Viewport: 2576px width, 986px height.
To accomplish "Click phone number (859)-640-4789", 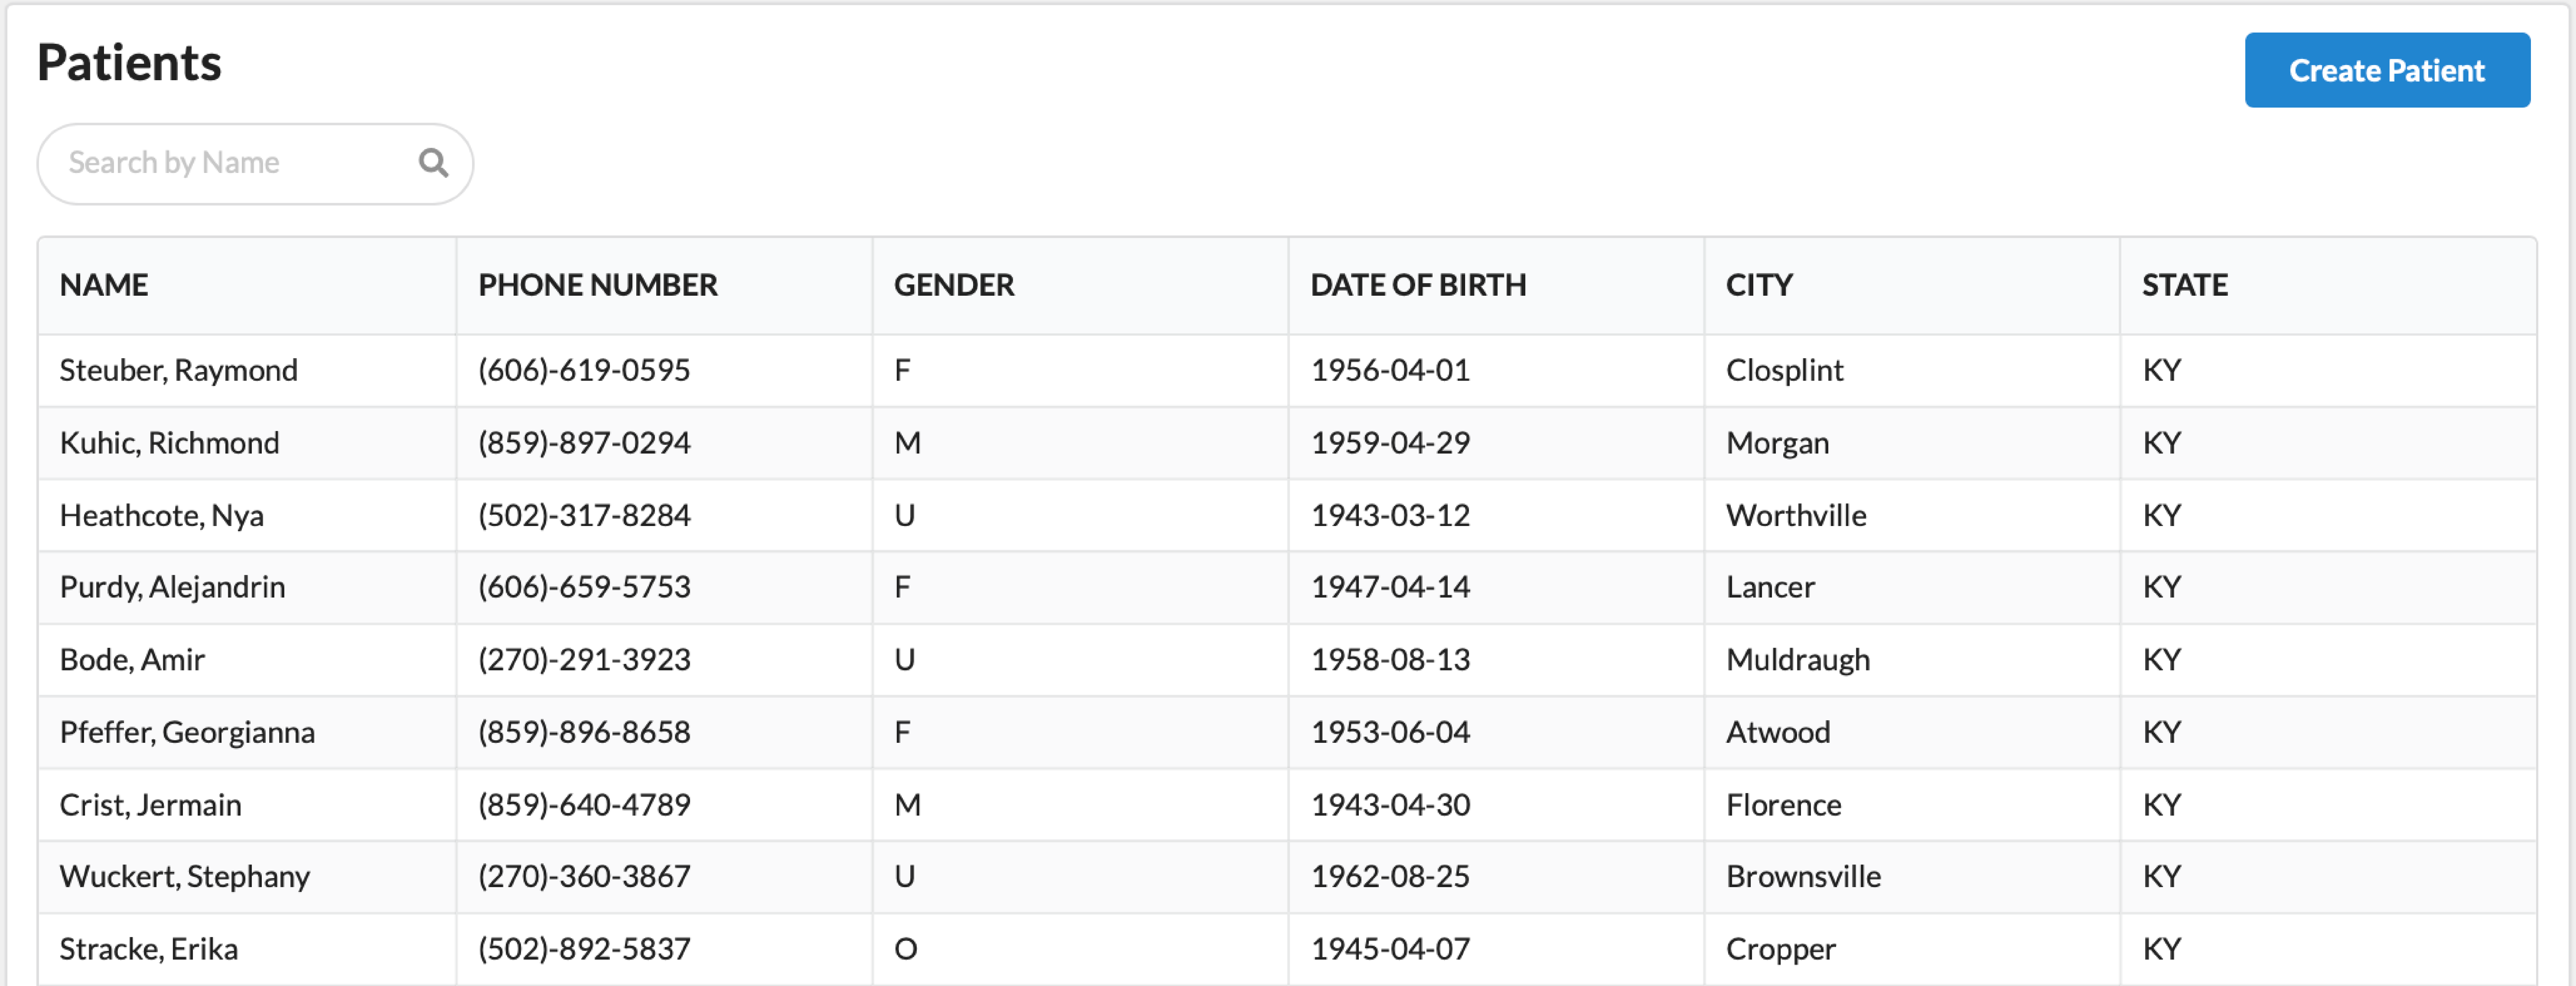I will [584, 805].
